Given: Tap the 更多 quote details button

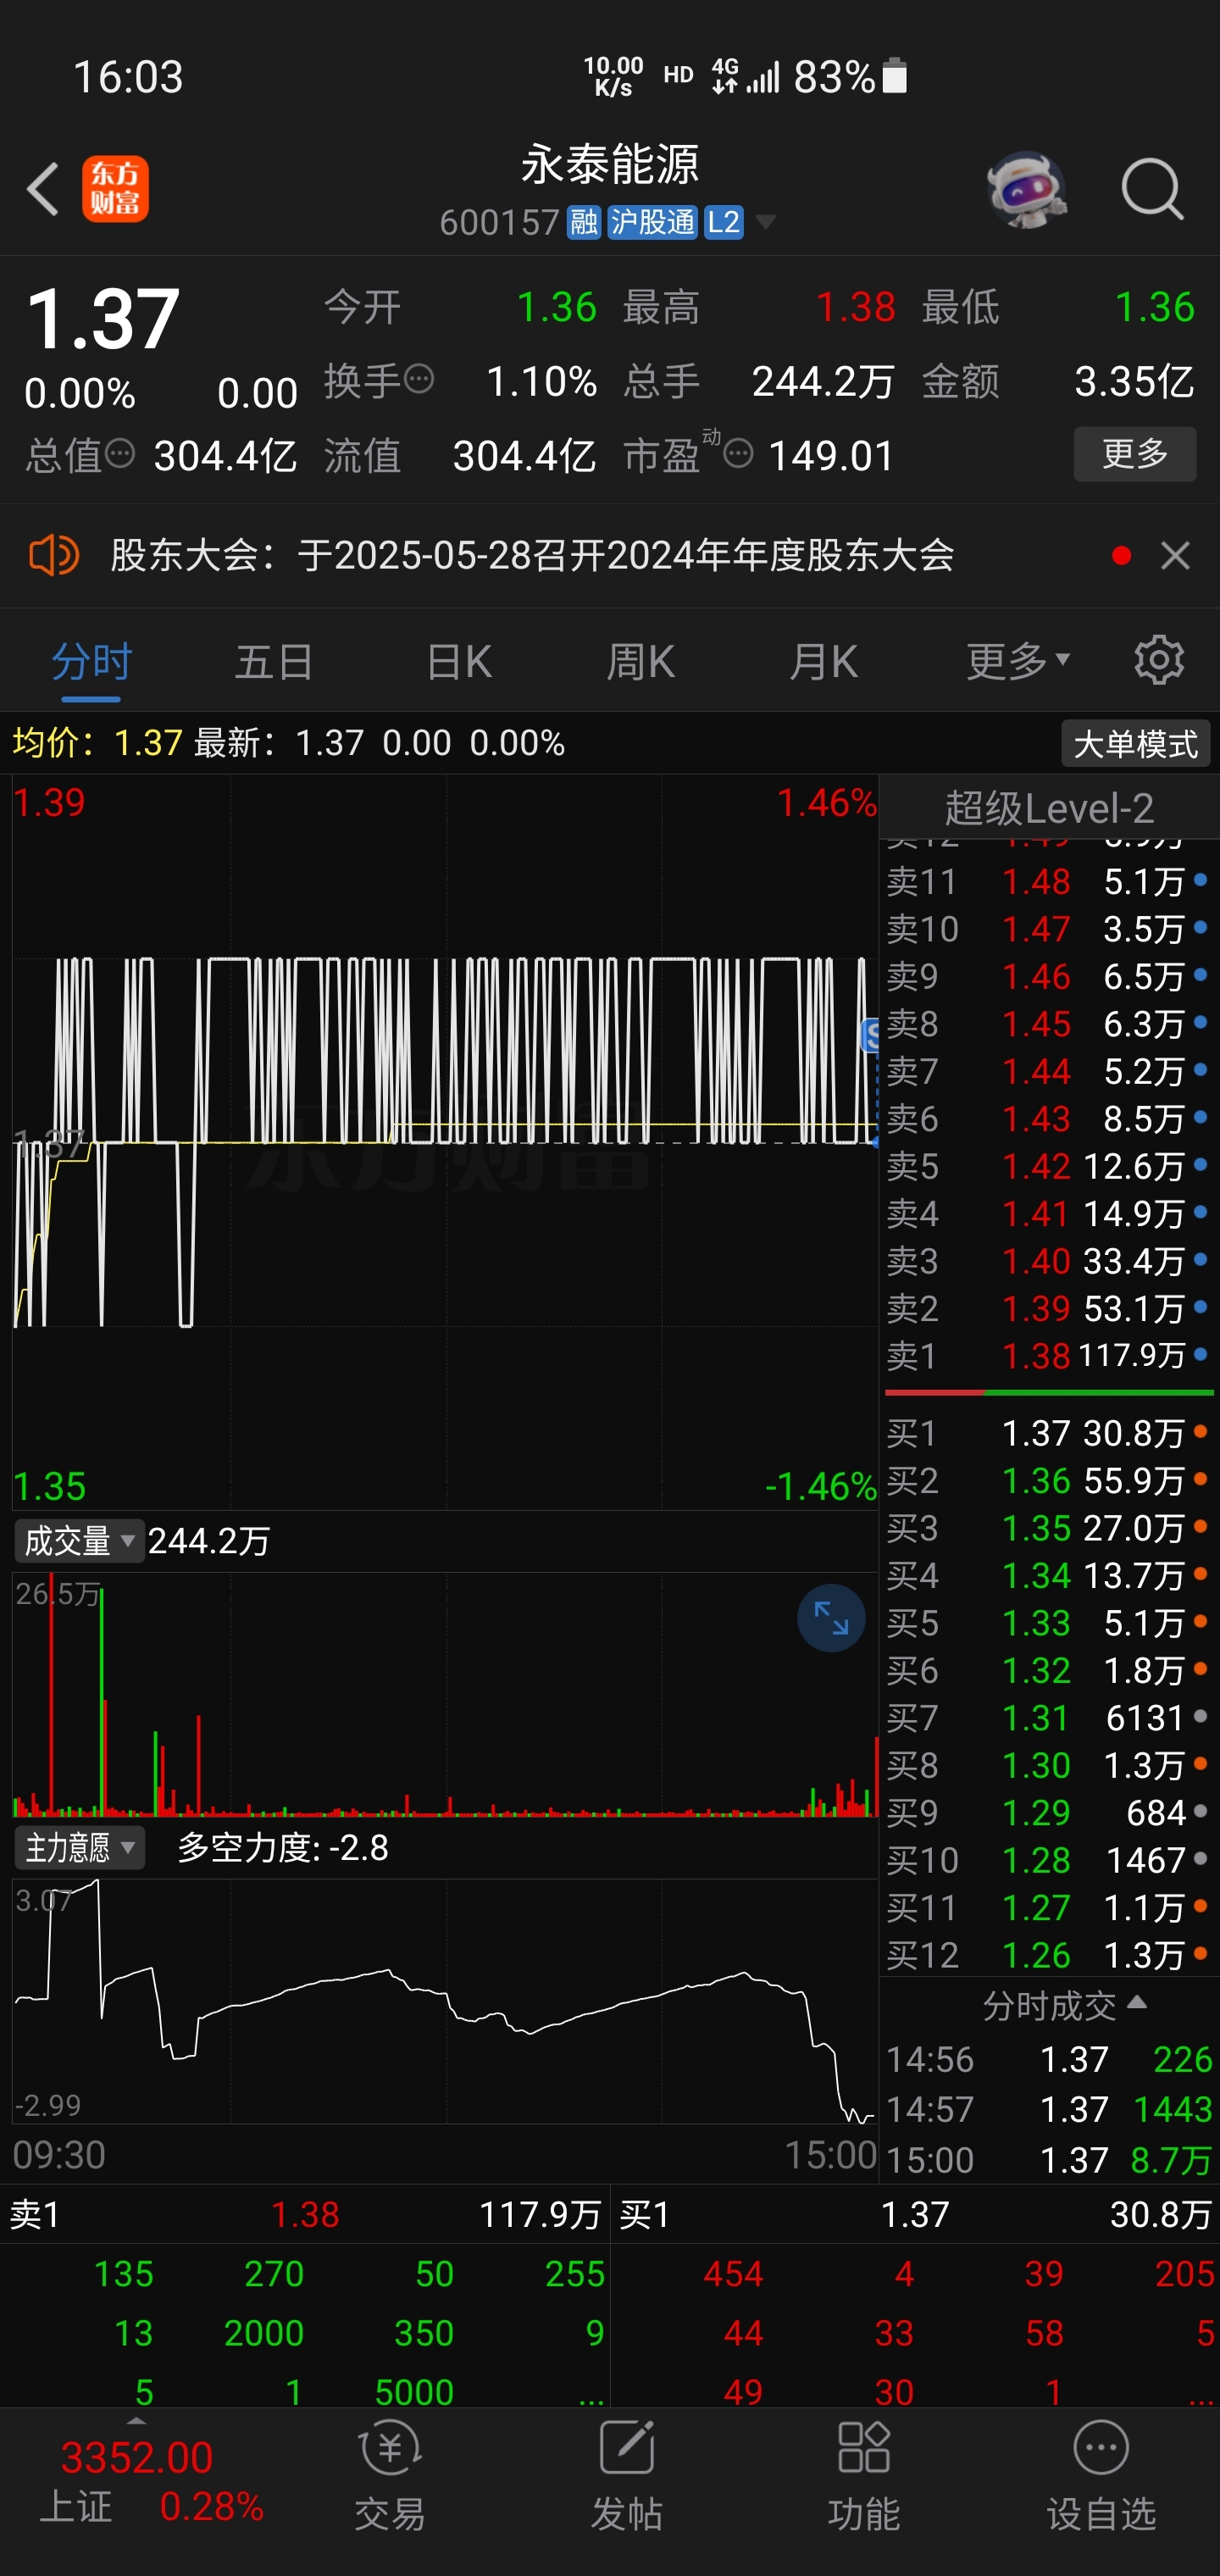Looking at the screenshot, I should coord(1135,454).
